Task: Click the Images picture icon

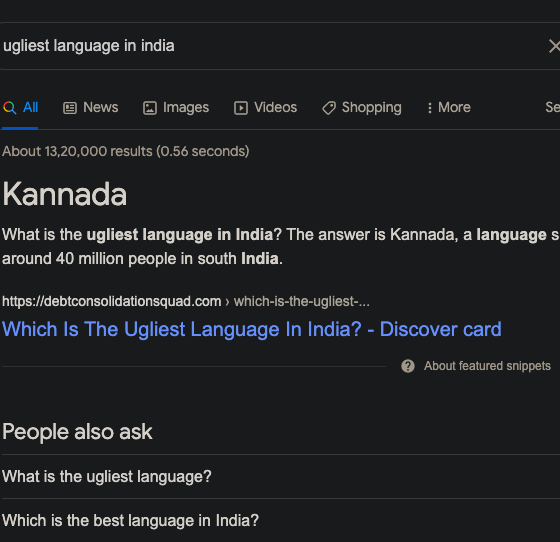Action: 150,108
